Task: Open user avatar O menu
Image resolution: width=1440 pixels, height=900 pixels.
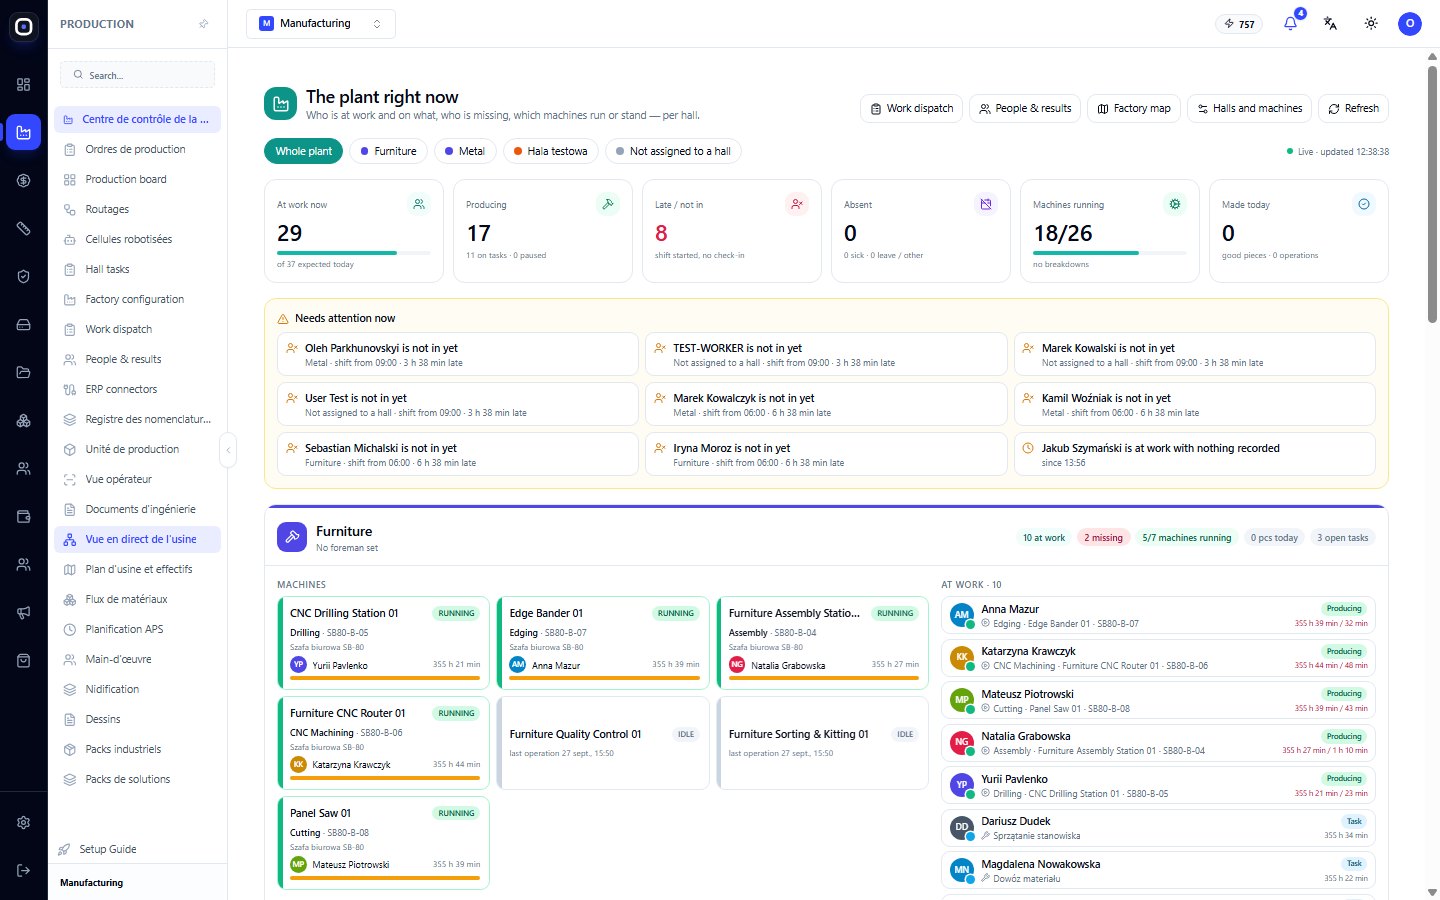Action: click(x=1410, y=24)
